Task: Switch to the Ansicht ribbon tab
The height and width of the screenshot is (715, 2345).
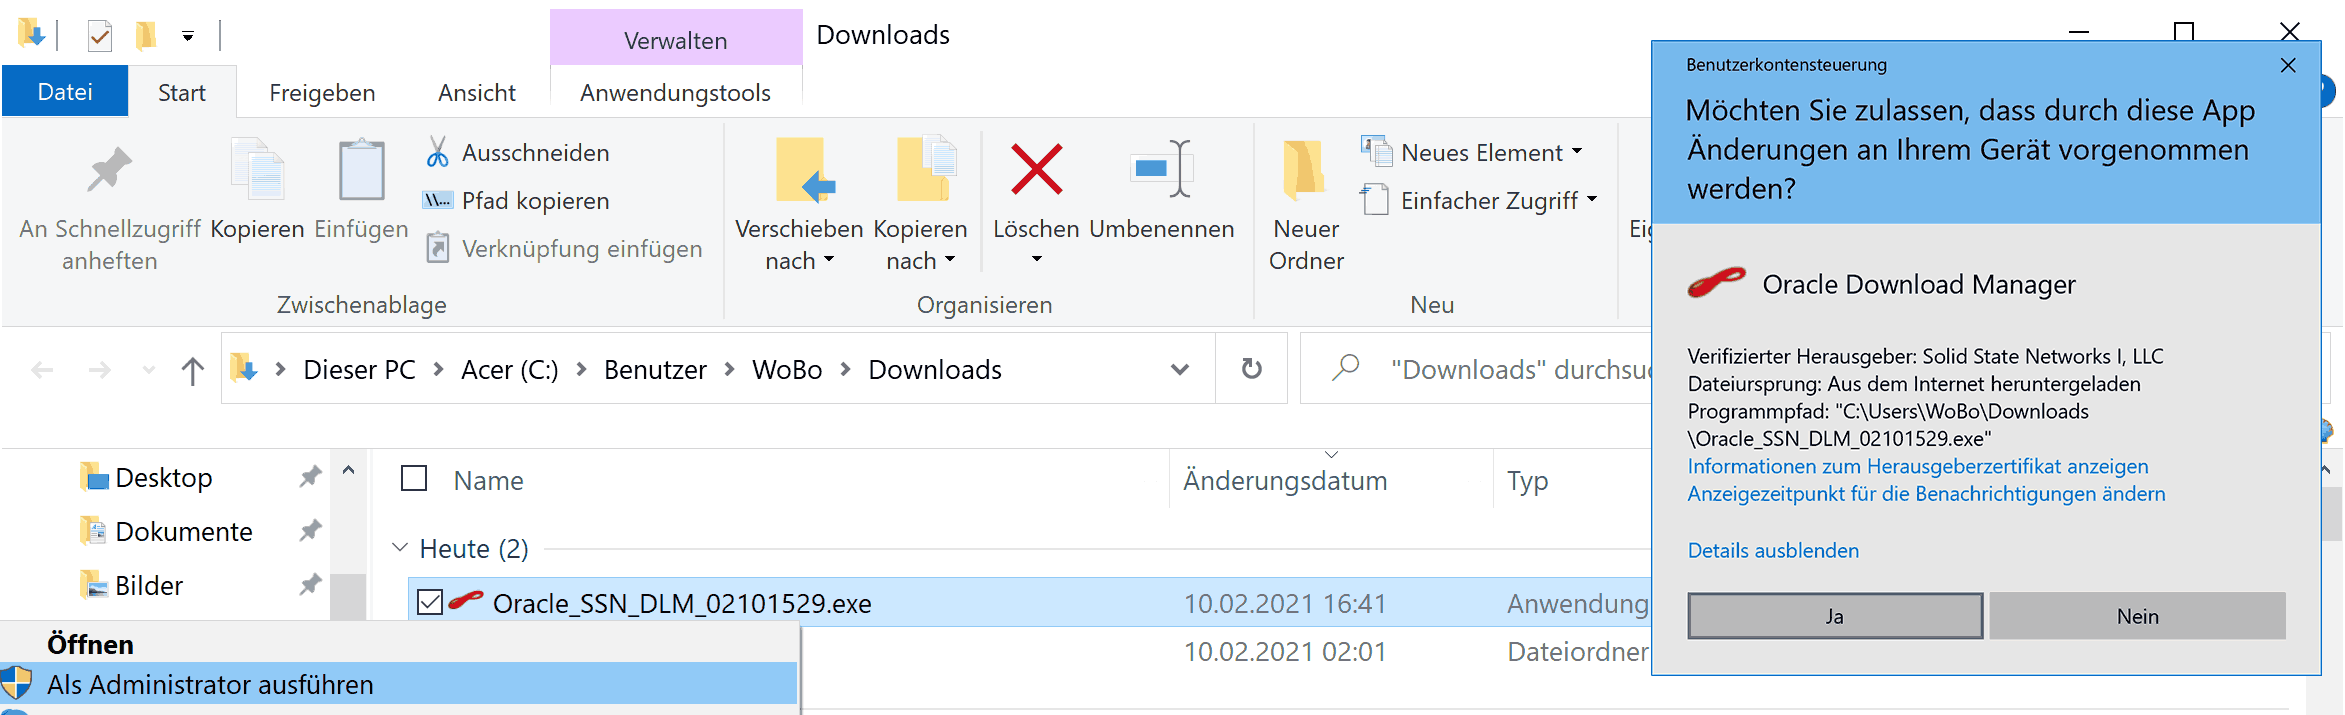Action: (x=476, y=93)
